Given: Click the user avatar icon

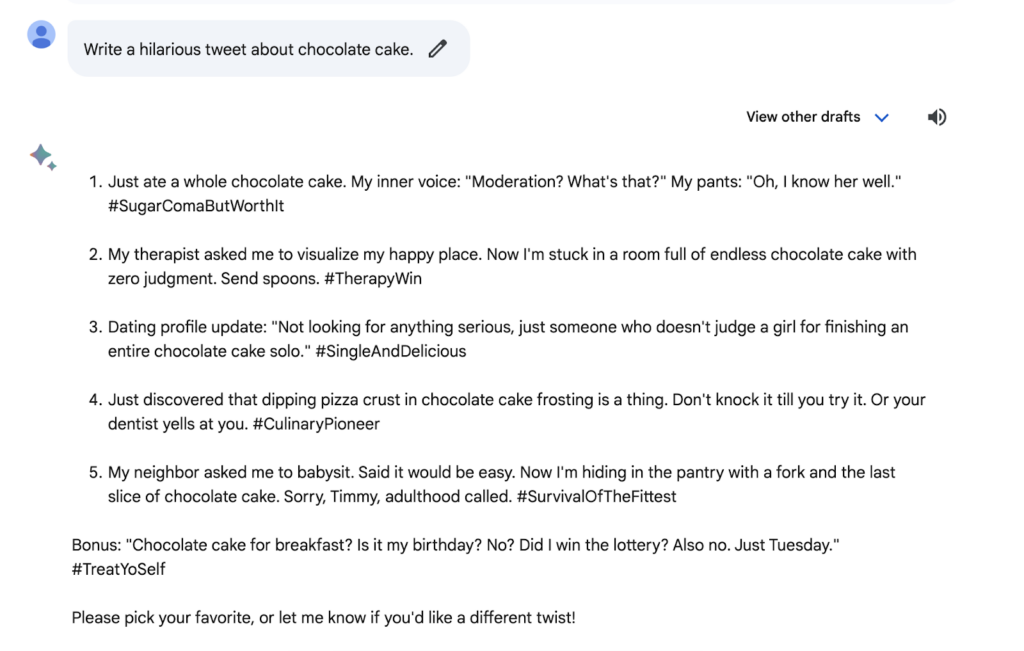Looking at the screenshot, I should (x=41, y=35).
